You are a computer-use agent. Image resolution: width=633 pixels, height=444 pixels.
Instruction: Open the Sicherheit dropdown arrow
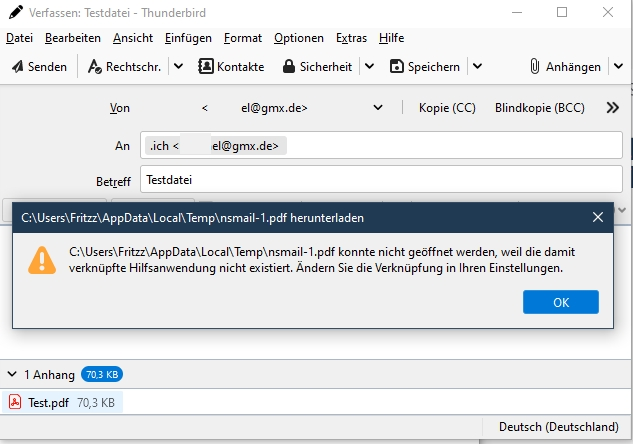[368, 67]
